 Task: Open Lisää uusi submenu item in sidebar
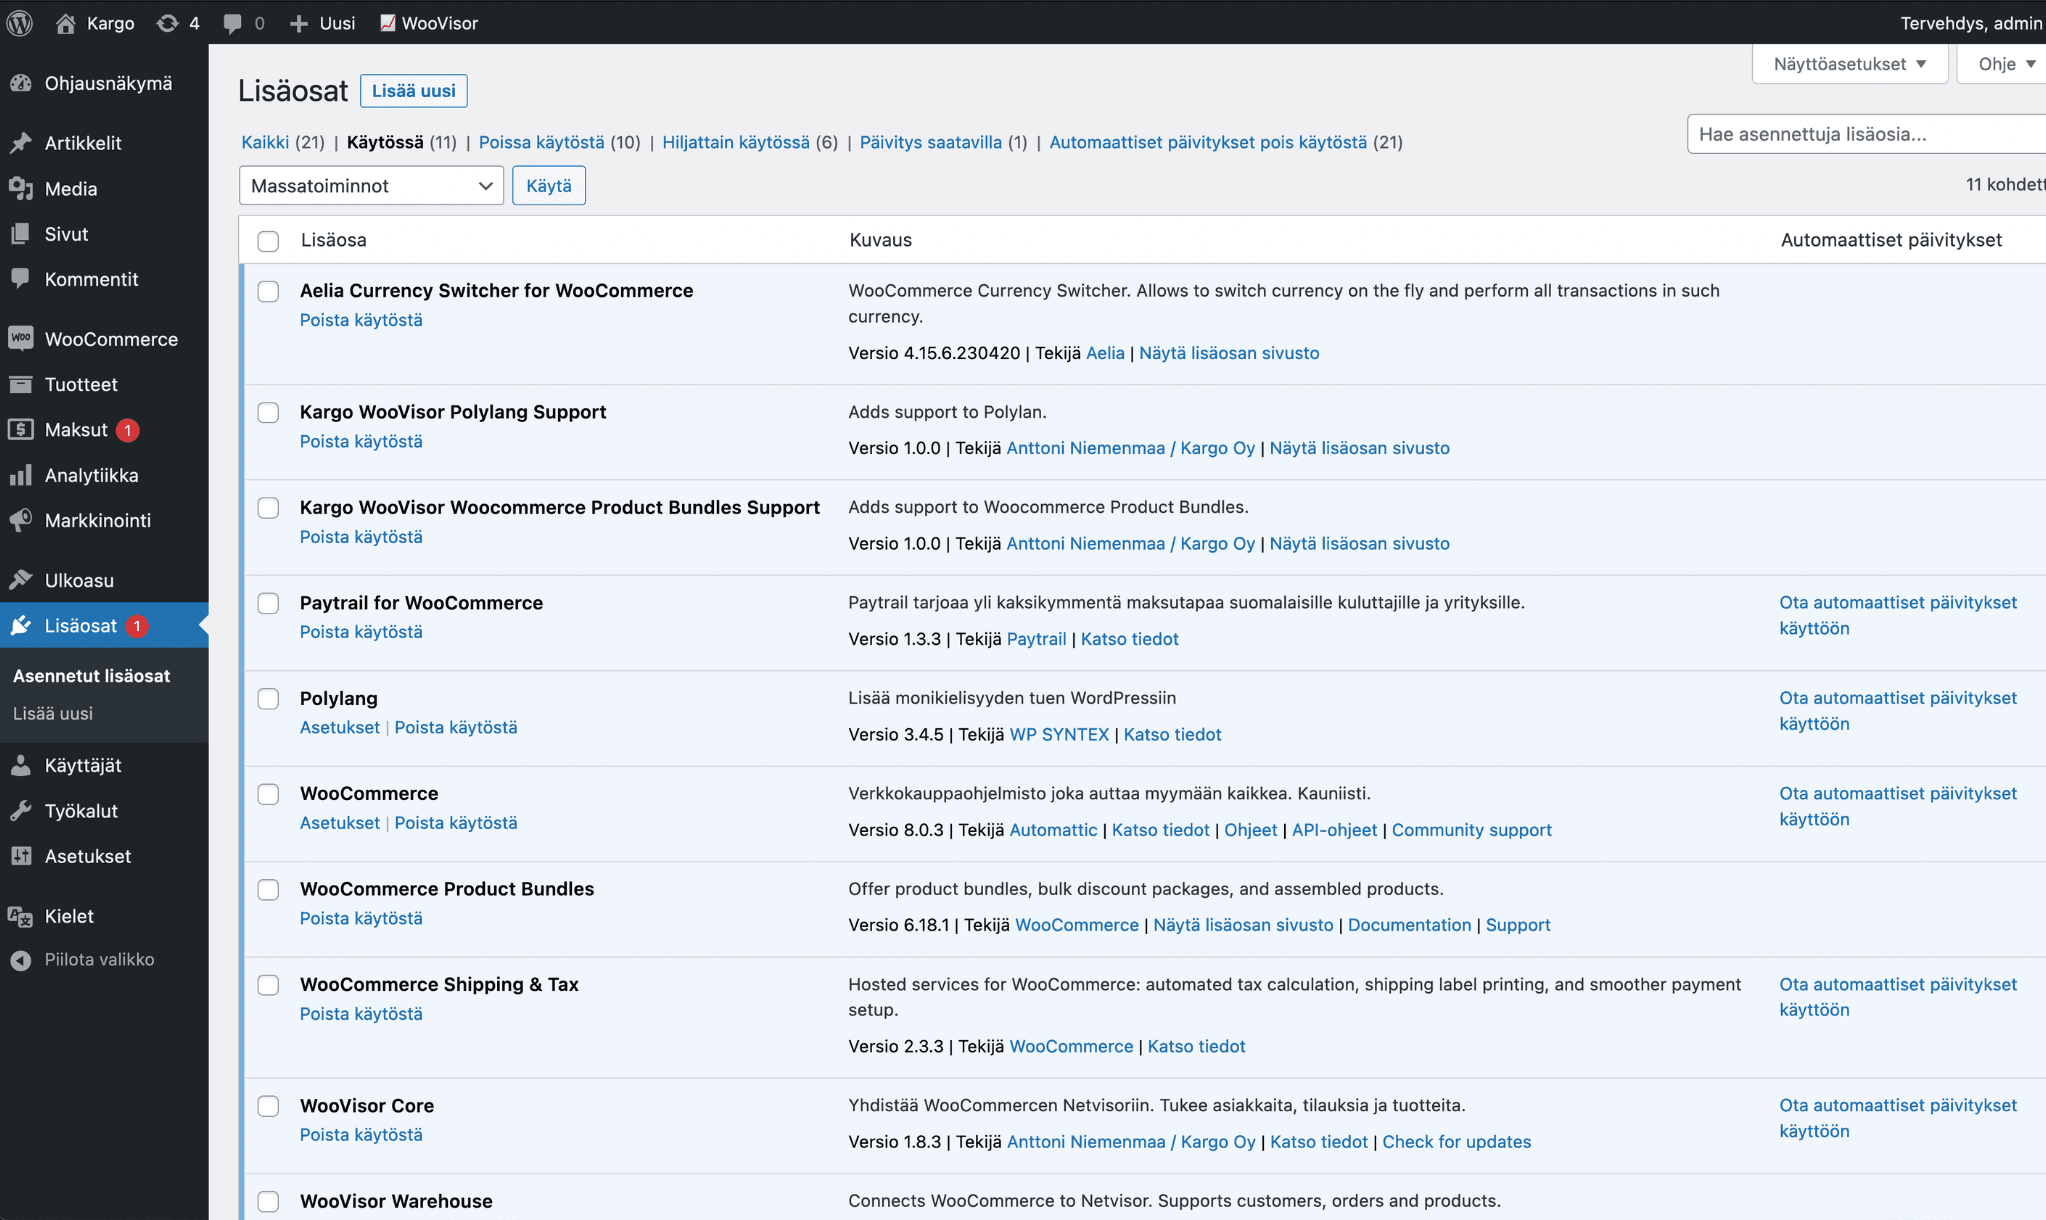[53, 713]
